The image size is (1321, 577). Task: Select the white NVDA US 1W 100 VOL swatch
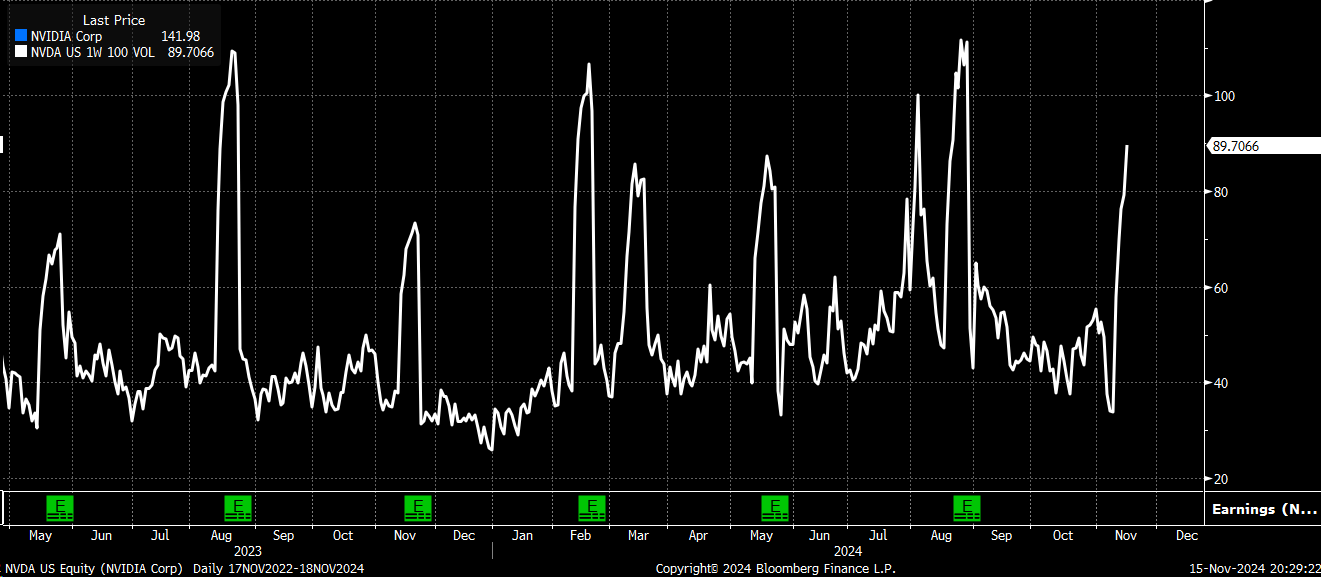pyautogui.click(x=20, y=53)
